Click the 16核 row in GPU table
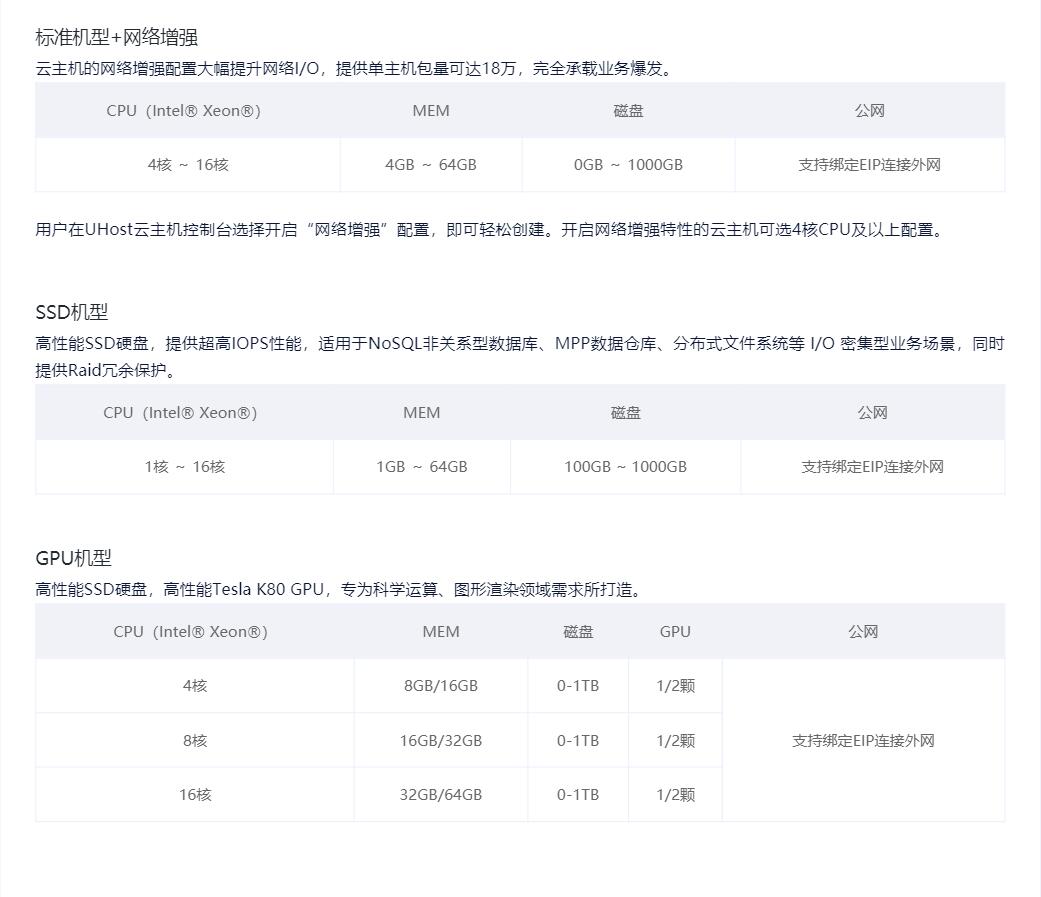This screenshot has height=897, width=1041. [x=195, y=795]
